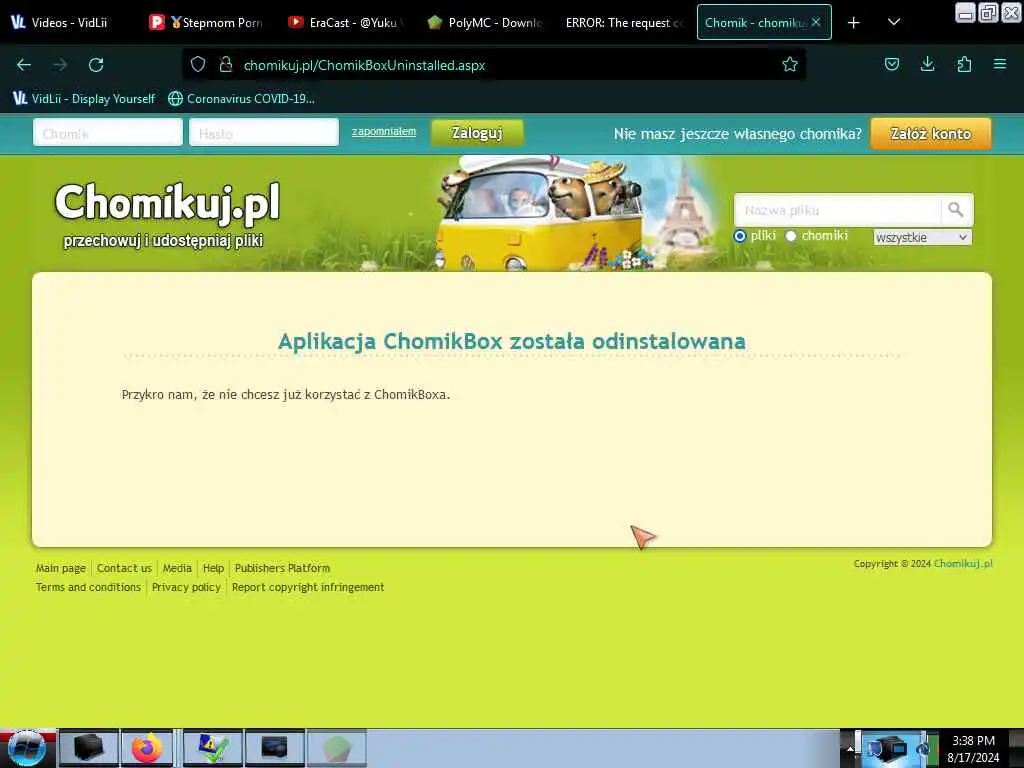Screen dimensions: 1024x768
Task: Open the tracking protection shield icon
Action: pos(198,65)
